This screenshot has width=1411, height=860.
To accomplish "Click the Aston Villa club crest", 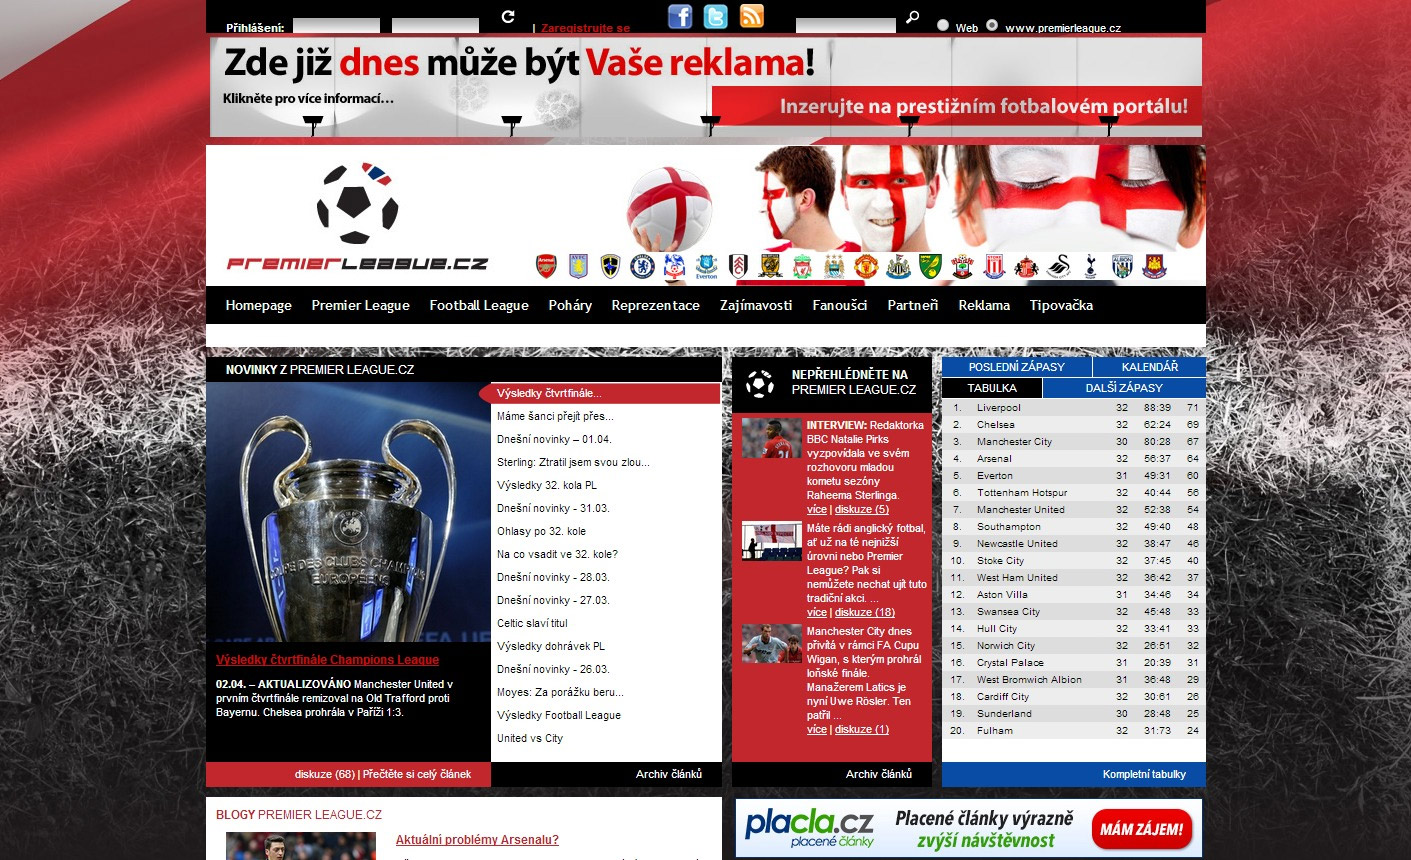I will (x=578, y=266).
